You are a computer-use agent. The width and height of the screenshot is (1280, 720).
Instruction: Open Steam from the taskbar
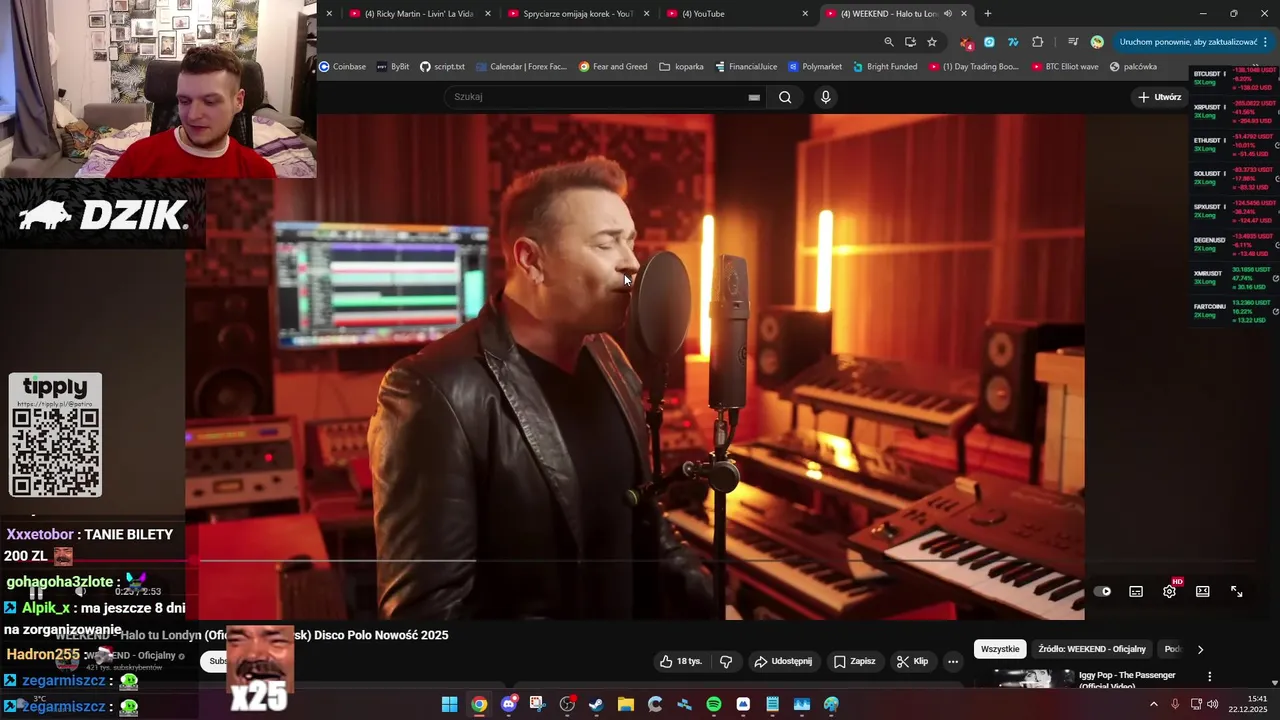(596, 704)
